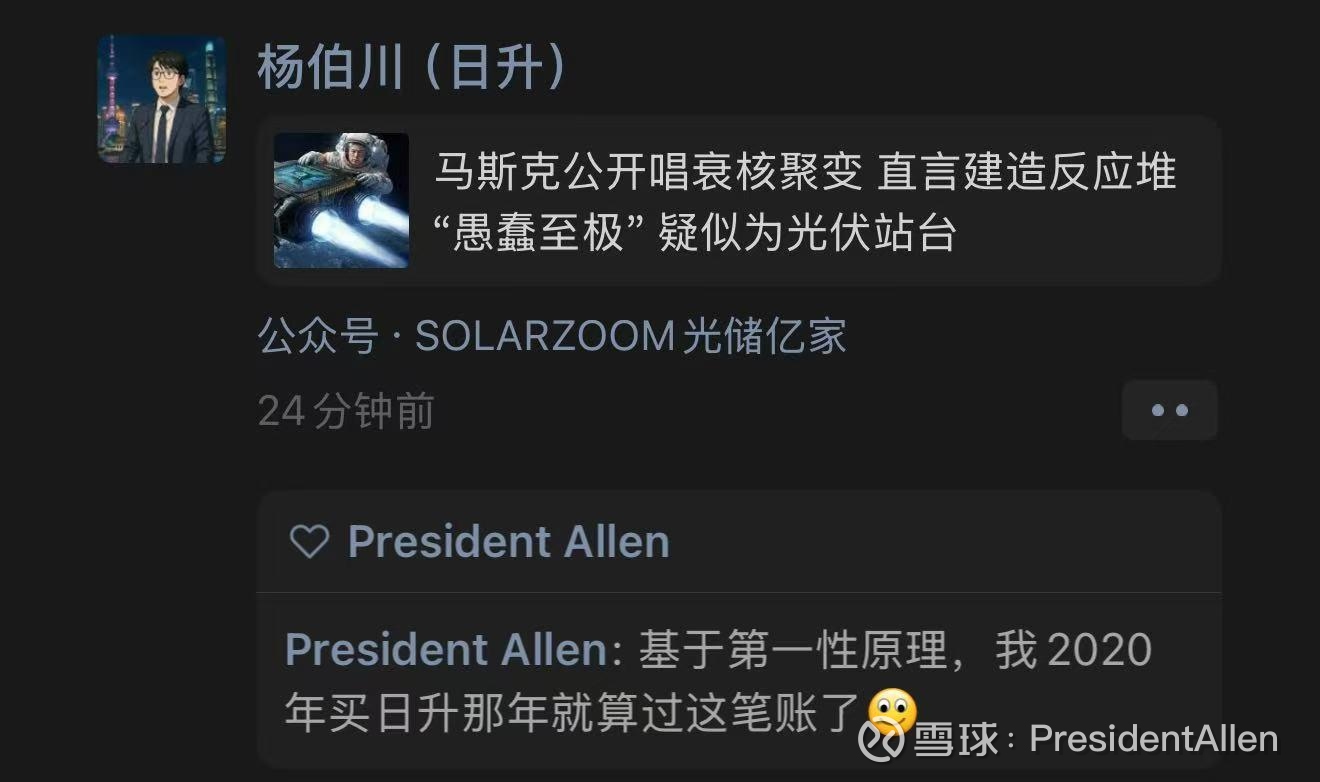
Task: Tap the heart like icon
Action: point(309,542)
